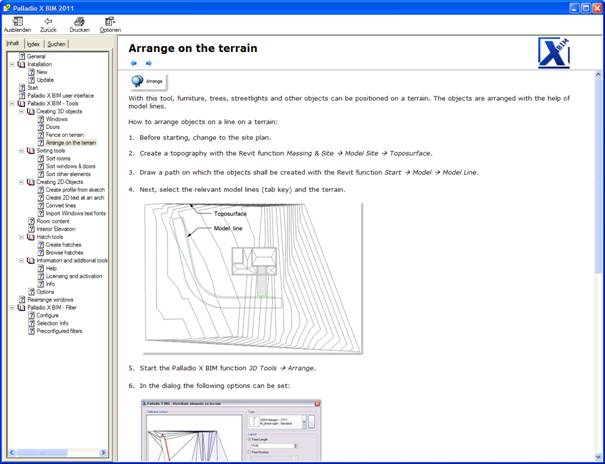Switch to the Index tab

coord(33,44)
